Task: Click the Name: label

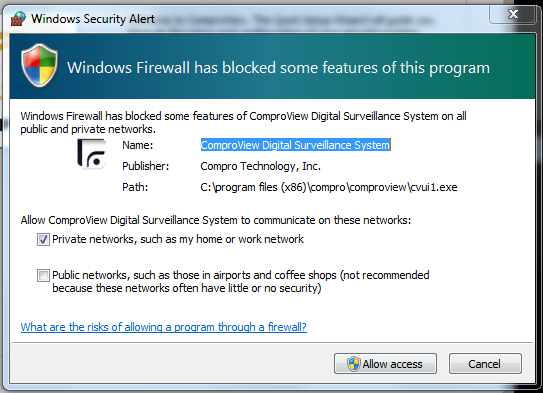Action: tap(137, 145)
